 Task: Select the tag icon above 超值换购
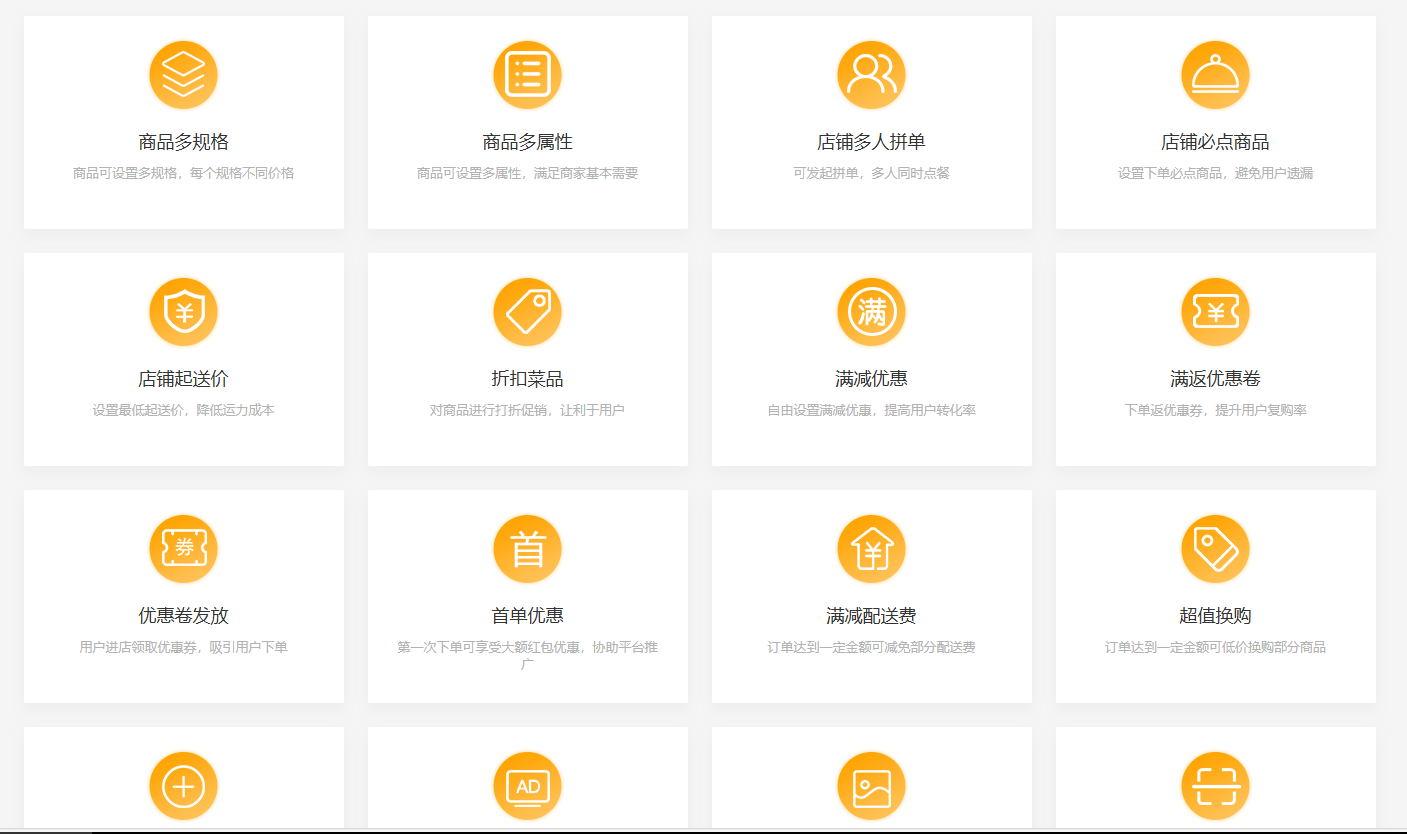pos(1215,549)
